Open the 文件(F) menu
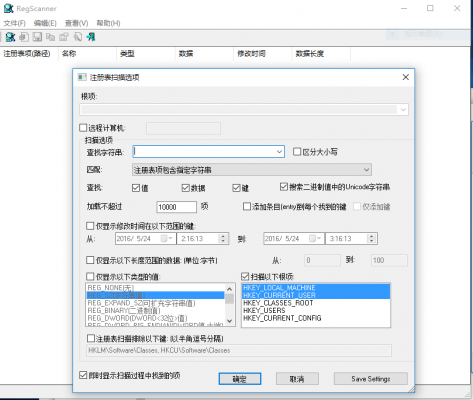The width and height of the screenshot is (473, 400). coord(15,23)
